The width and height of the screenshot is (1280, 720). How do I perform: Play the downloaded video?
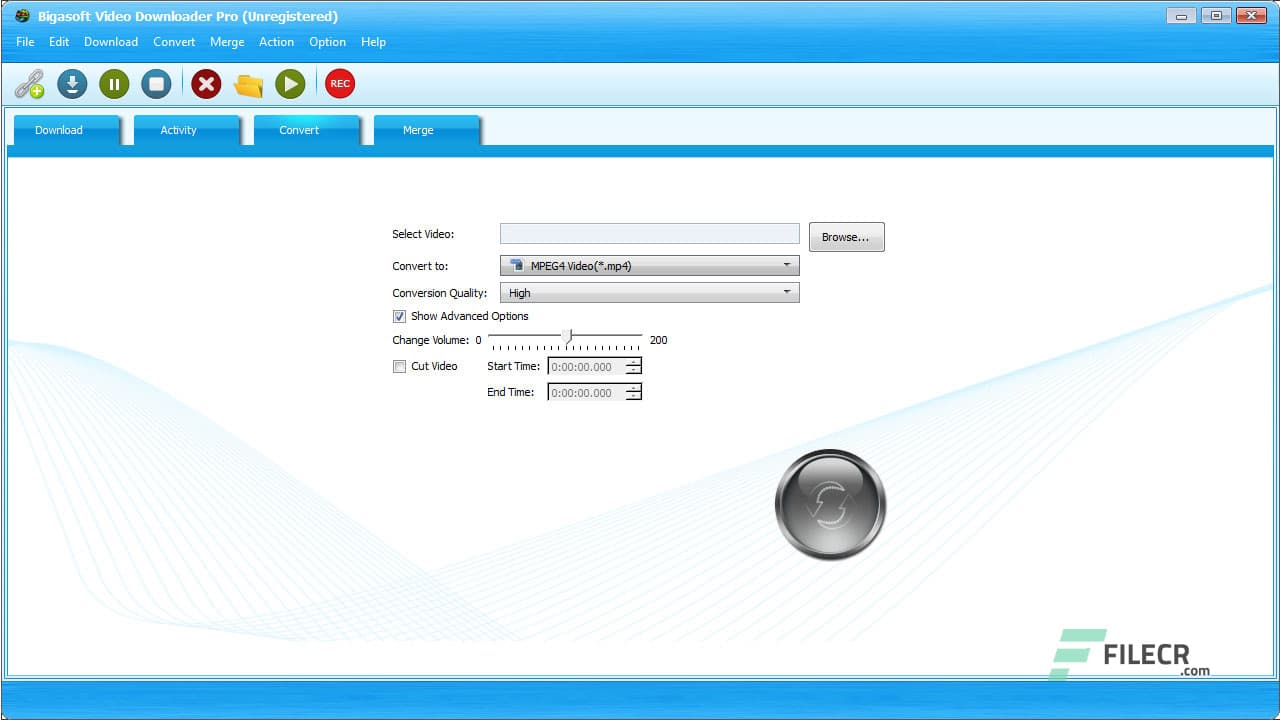(290, 84)
